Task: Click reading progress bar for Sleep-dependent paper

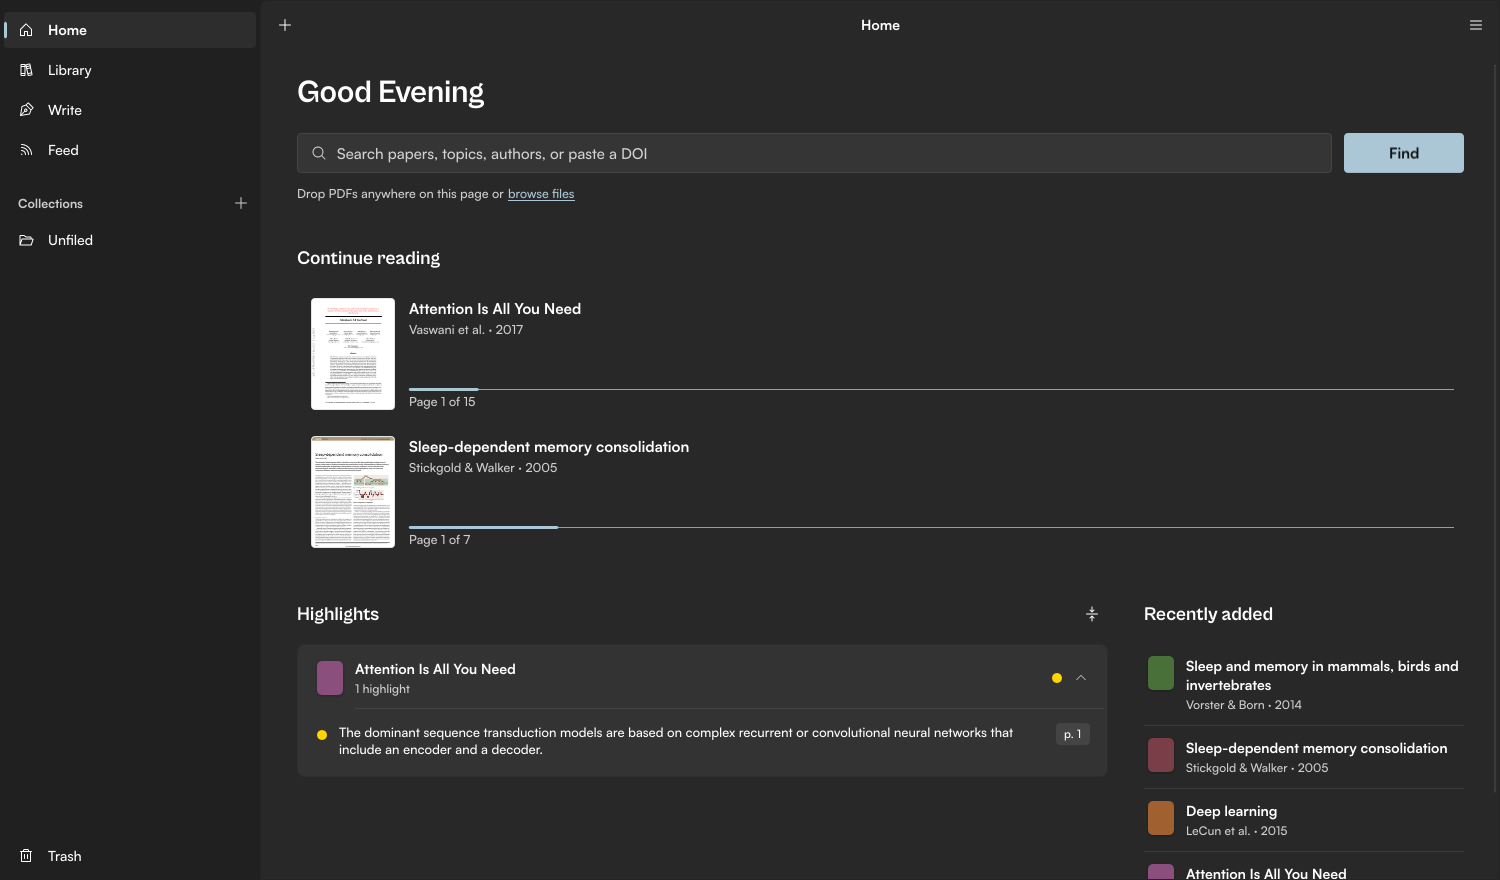Action: click(x=931, y=527)
